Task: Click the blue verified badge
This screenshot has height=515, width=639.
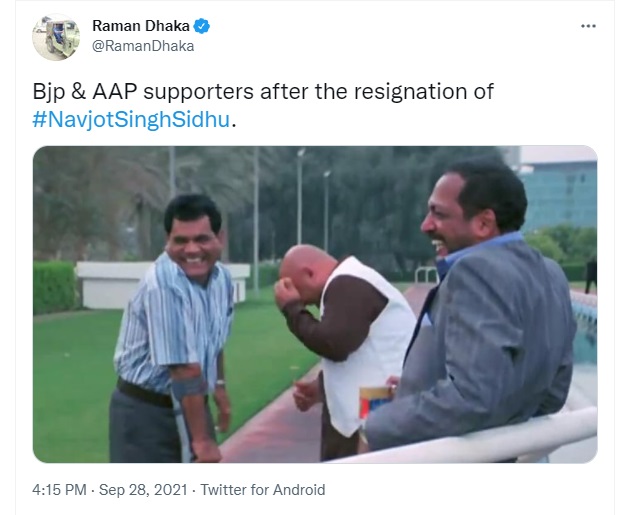Action: pyautogui.click(x=201, y=26)
